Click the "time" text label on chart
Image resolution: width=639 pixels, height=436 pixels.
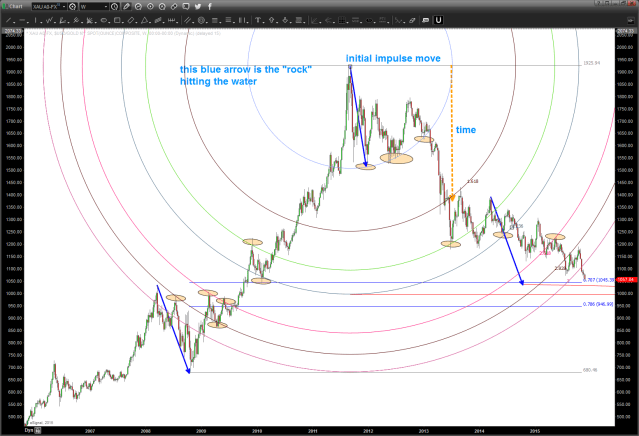coord(465,130)
